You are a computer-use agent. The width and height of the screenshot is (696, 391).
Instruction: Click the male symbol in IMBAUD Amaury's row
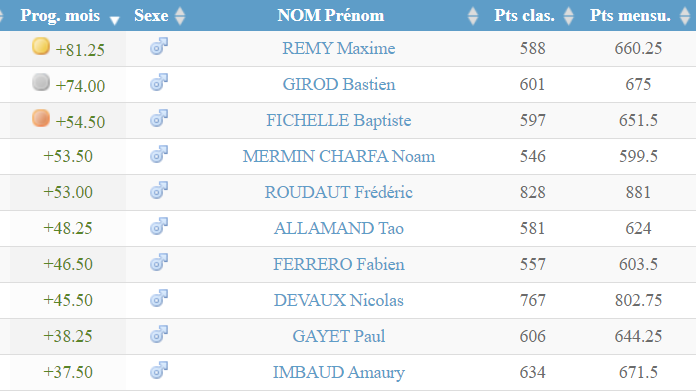tap(159, 370)
